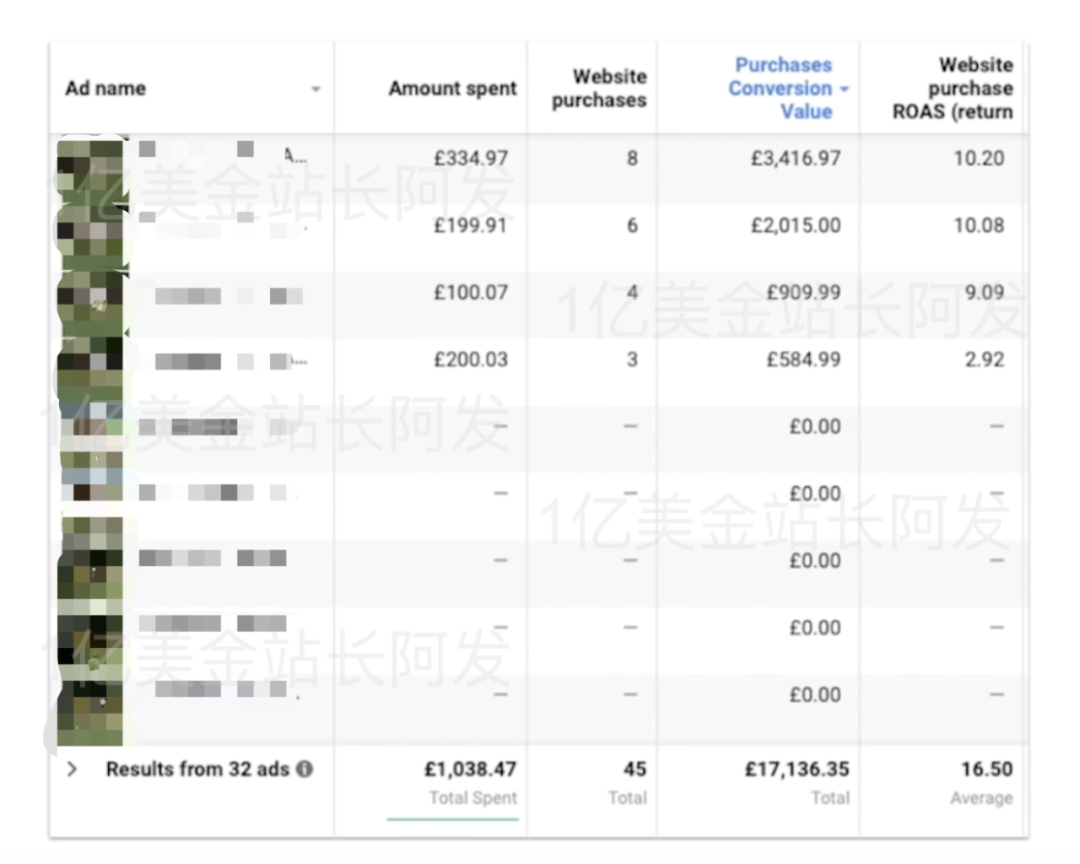Click the Purchases Conversion Value header label
This screenshot has width=1080, height=864.
click(781, 88)
